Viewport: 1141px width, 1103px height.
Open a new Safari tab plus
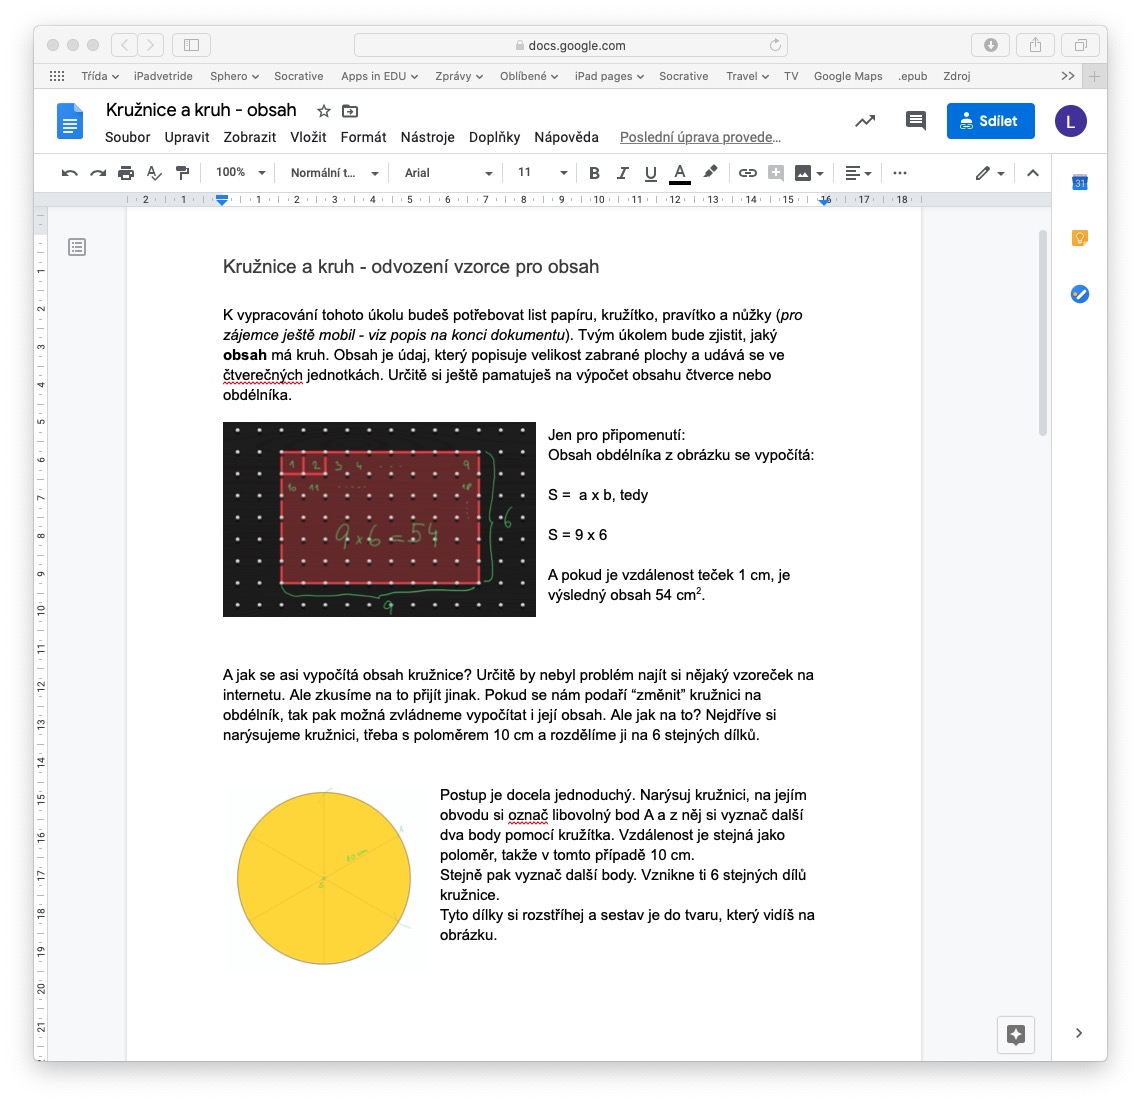coord(1094,76)
